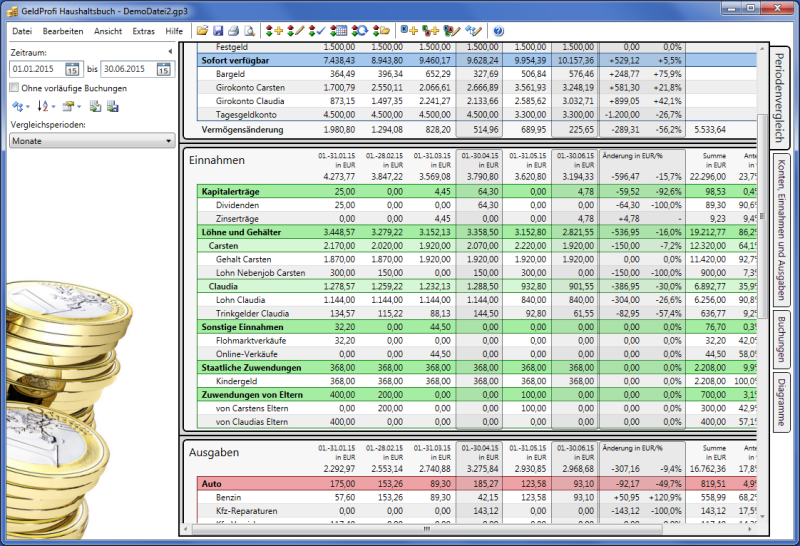
Task: Open calendar picker for end date 30.06.2015
Action: point(163,70)
